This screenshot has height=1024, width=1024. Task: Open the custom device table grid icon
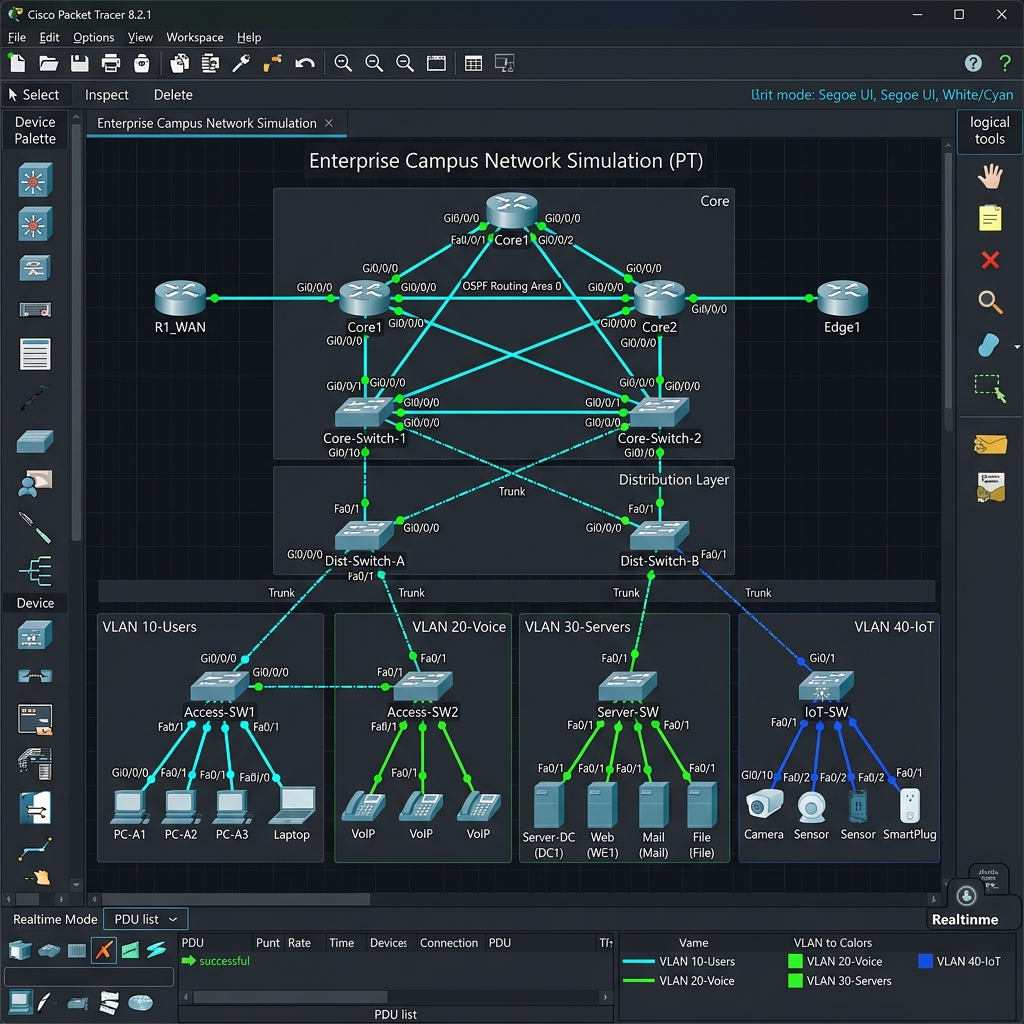[x=473, y=63]
